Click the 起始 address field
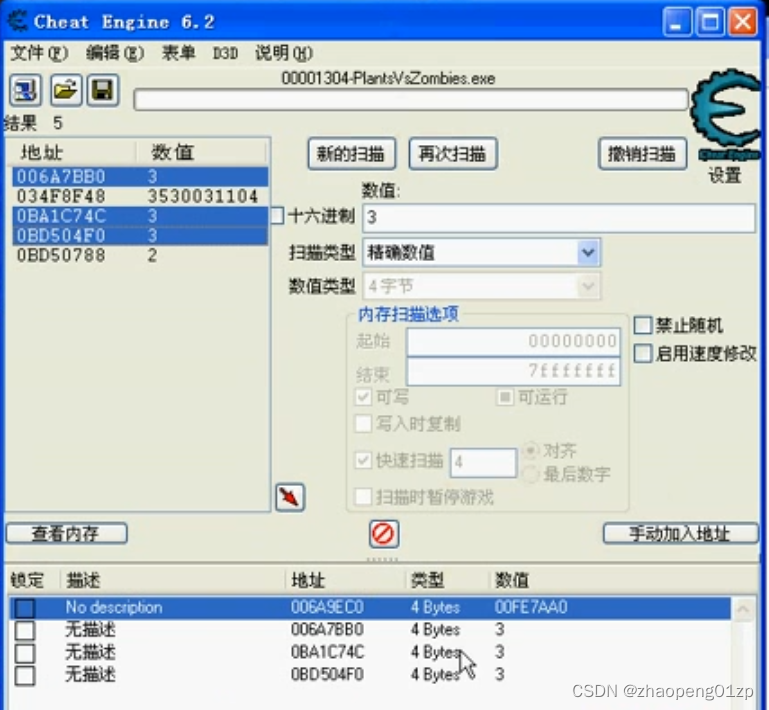The image size is (769, 710). tap(513, 341)
